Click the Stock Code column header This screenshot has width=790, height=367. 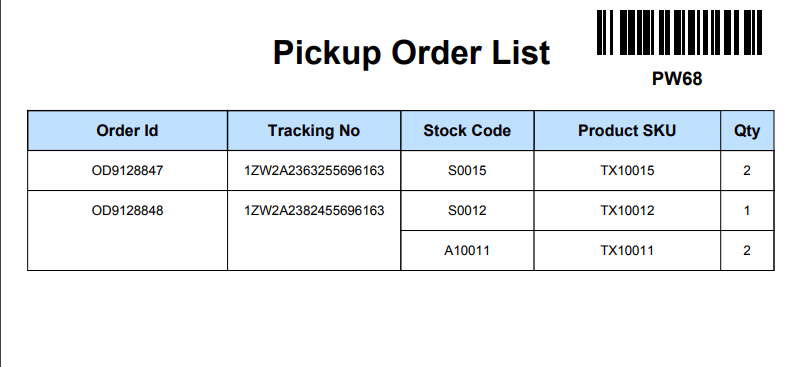[x=467, y=131]
